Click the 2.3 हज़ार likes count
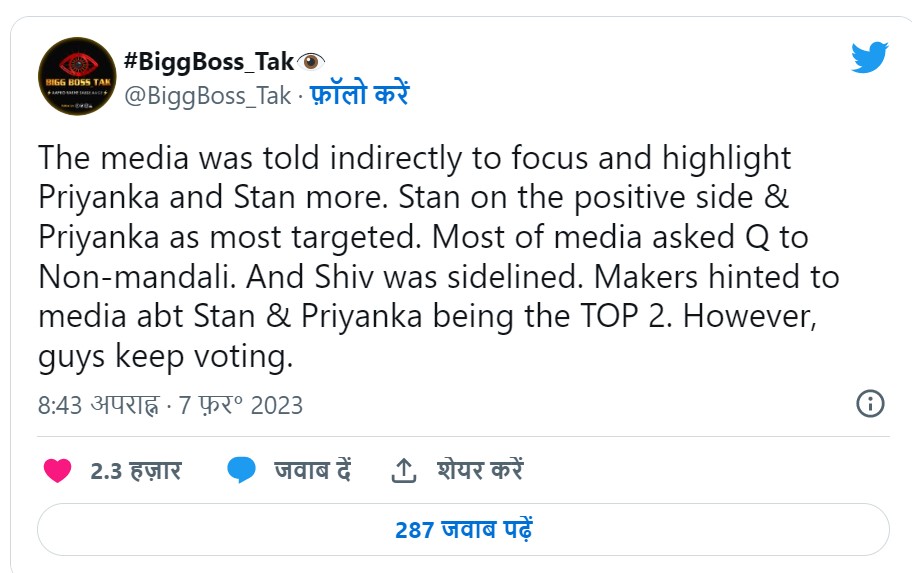The width and height of the screenshot is (912, 573). (136, 470)
